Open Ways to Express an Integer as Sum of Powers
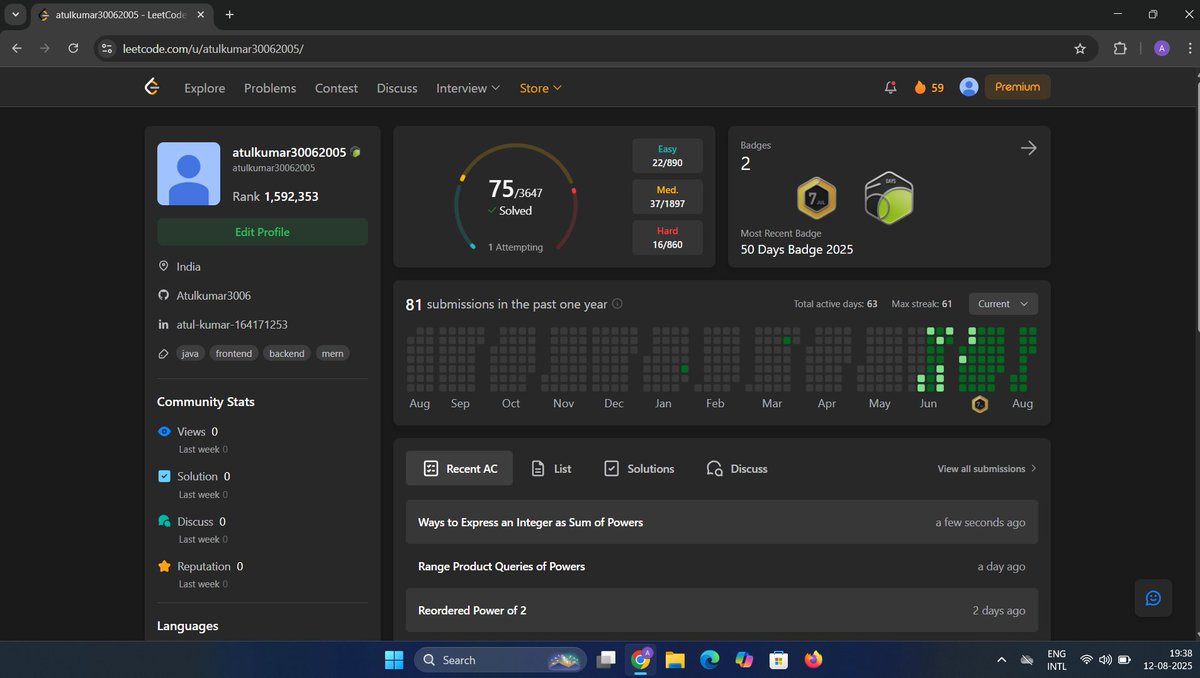Screen dimensions: 1200x678 pos(722,522)
